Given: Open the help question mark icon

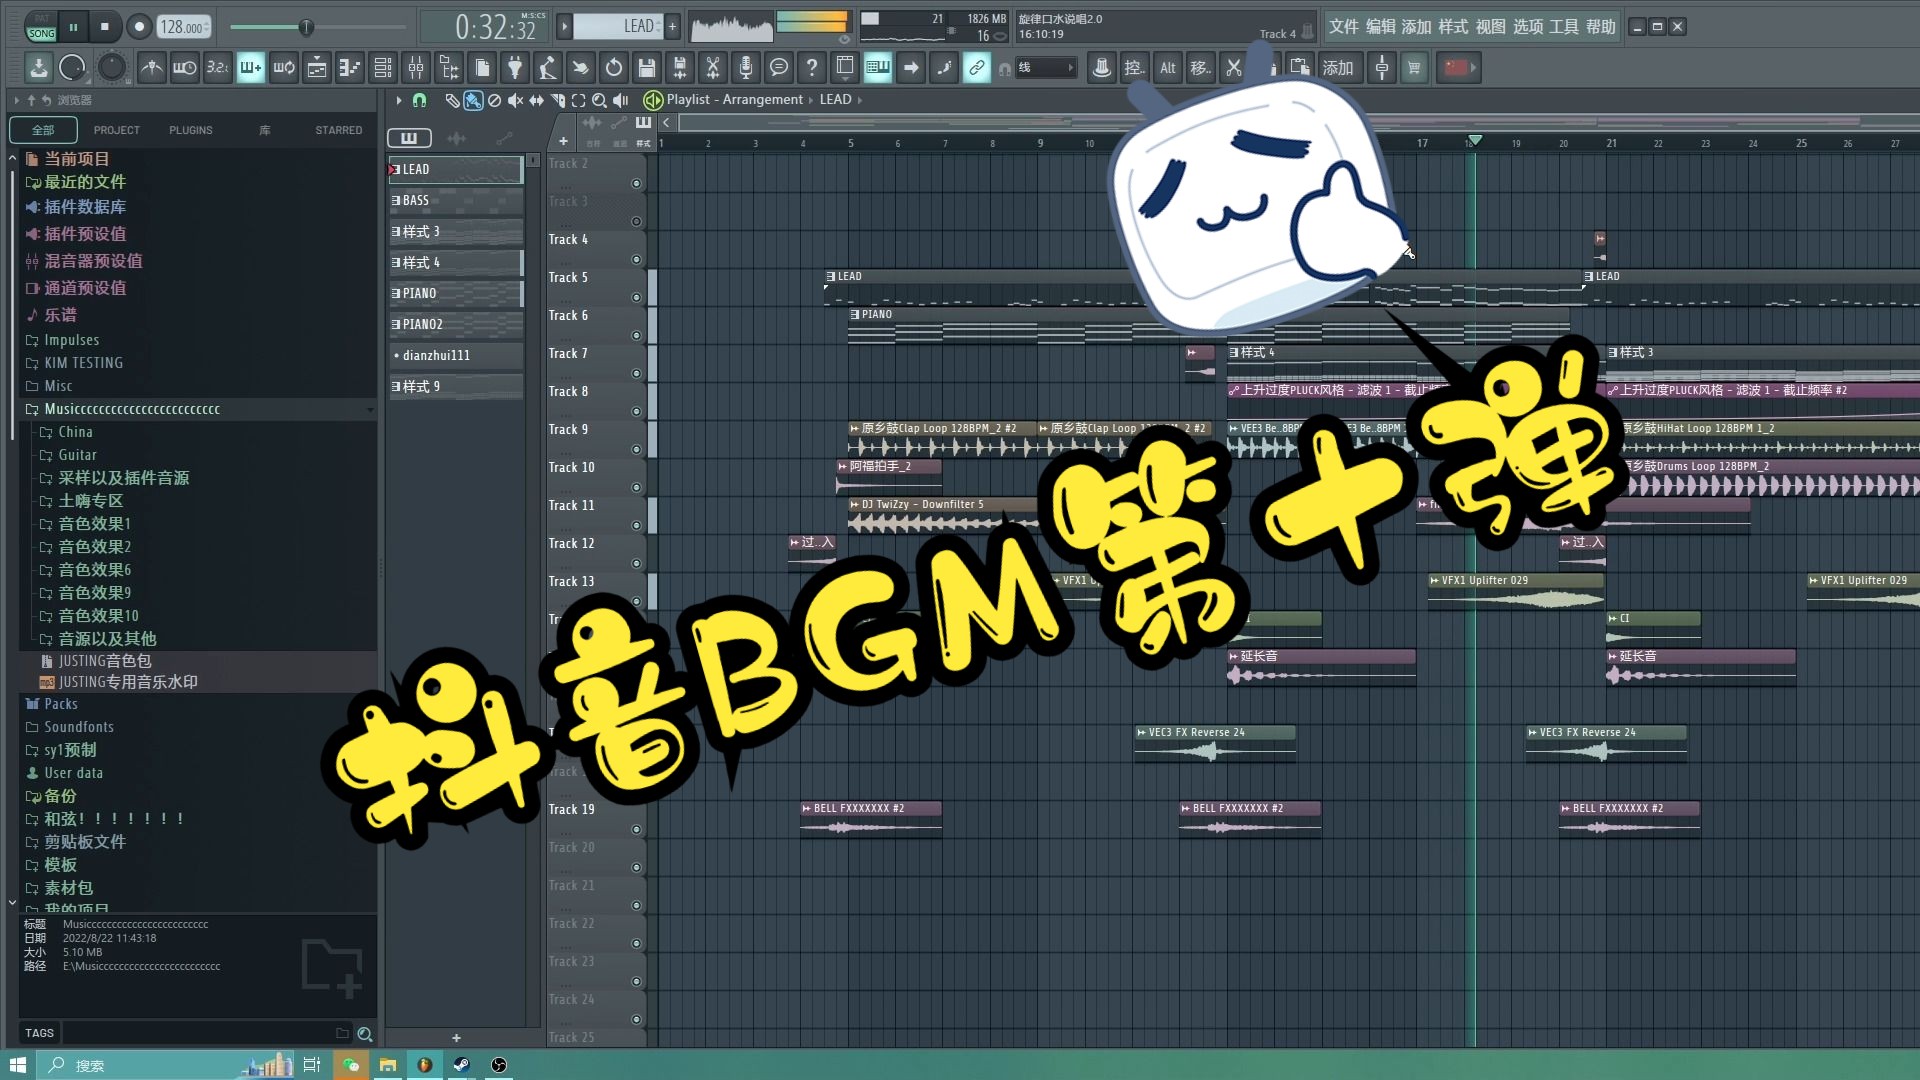Looking at the screenshot, I should click(812, 68).
